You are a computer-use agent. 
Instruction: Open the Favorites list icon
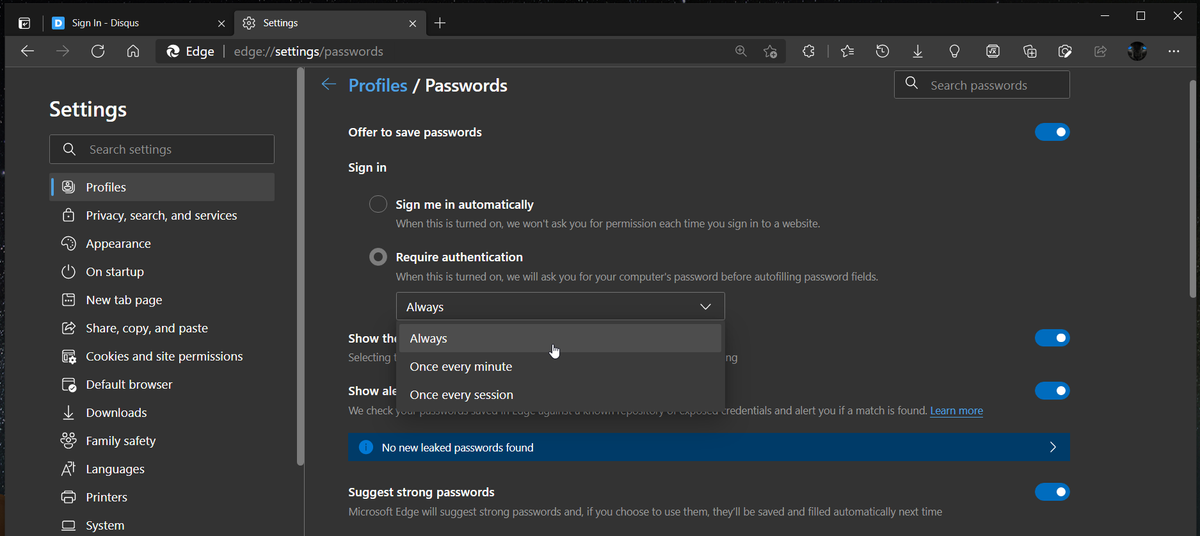(847, 51)
